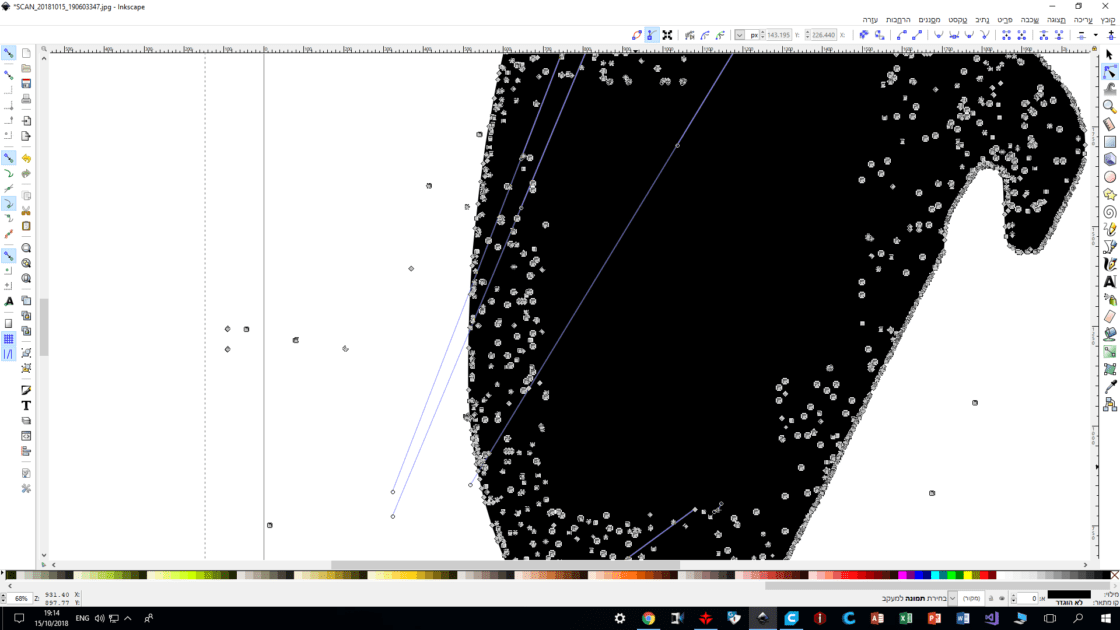This screenshot has width=1120, height=630.
Task: Open the px units dropdown
Action: coord(748,35)
